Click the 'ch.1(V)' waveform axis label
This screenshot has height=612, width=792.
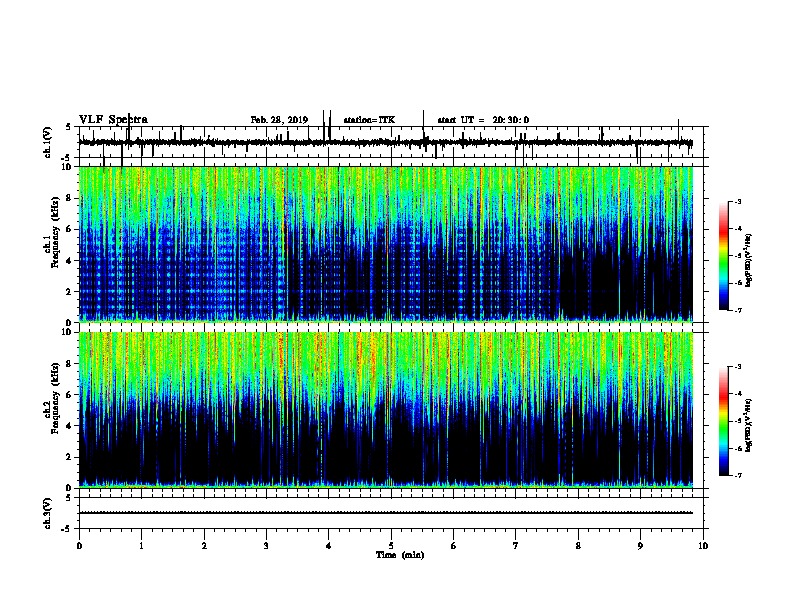pyautogui.click(x=48, y=142)
